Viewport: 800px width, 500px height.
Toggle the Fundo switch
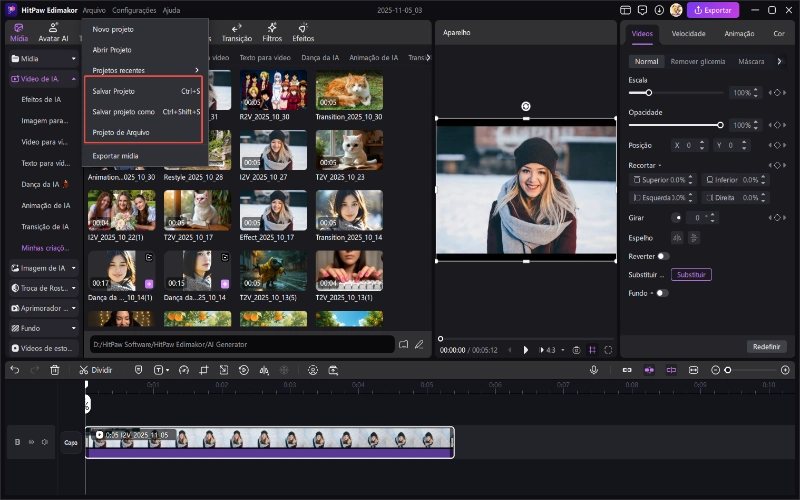(x=662, y=293)
